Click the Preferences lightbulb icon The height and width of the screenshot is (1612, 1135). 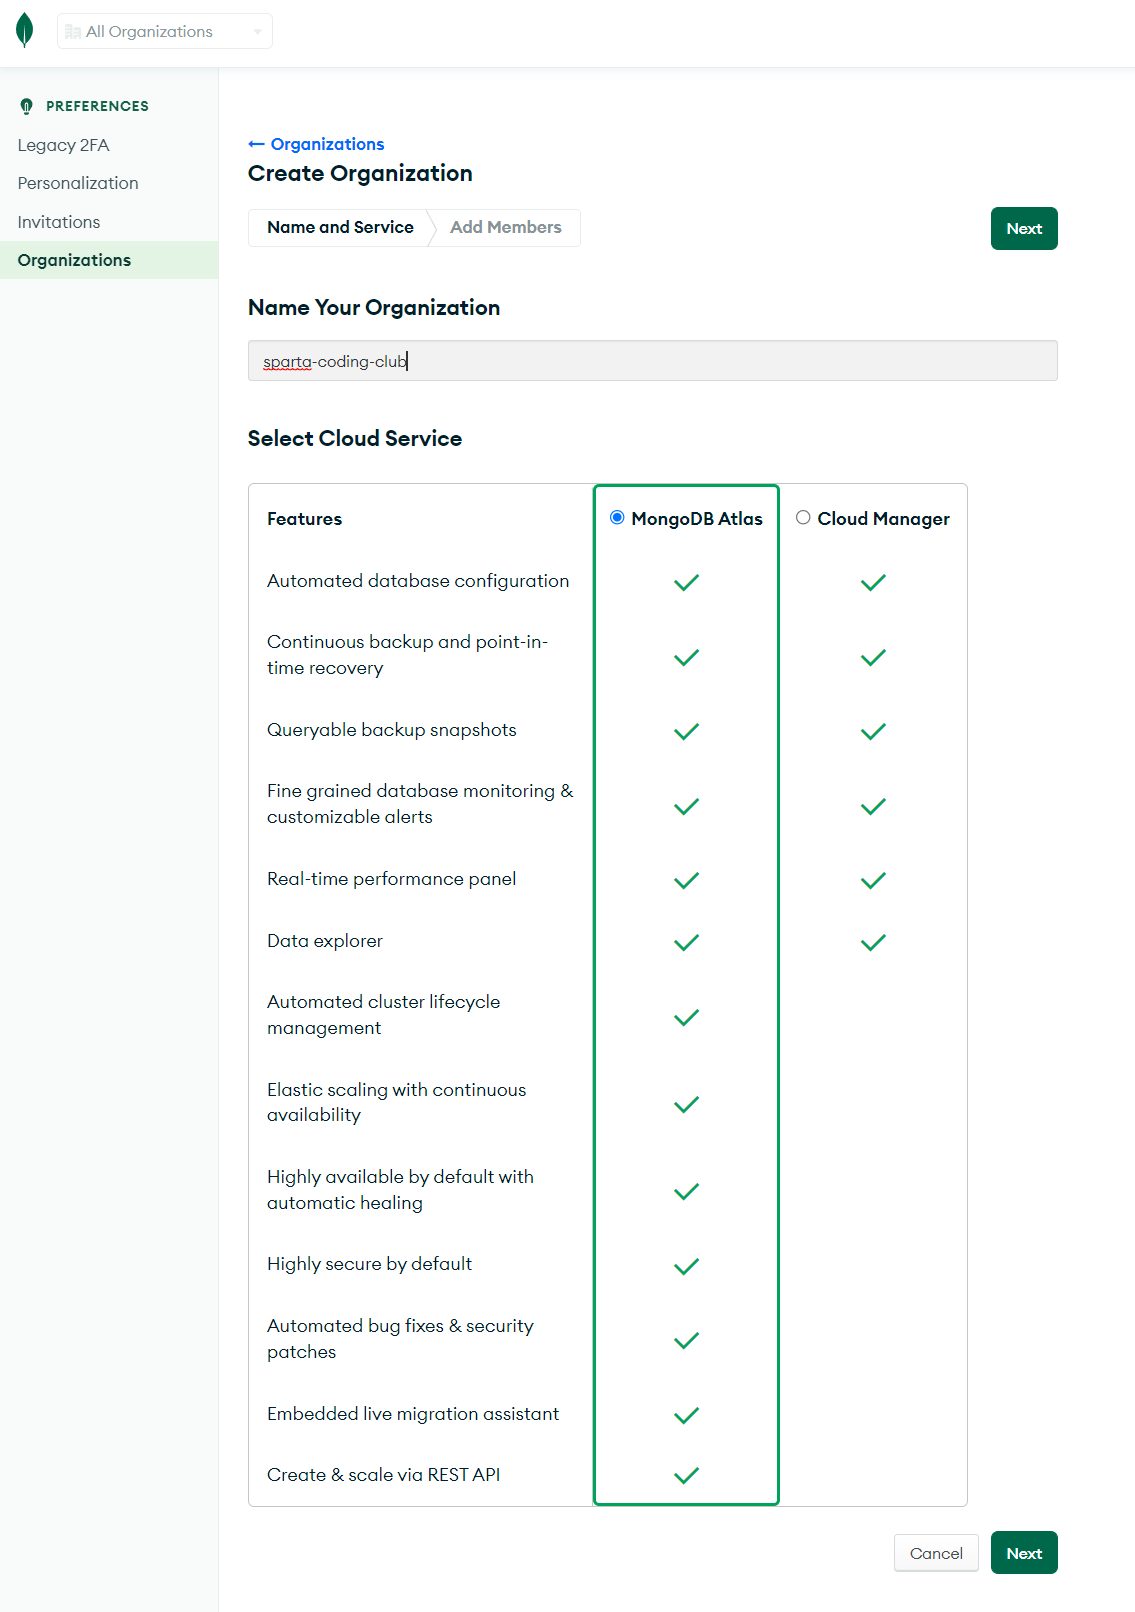(x=27, y=106)
